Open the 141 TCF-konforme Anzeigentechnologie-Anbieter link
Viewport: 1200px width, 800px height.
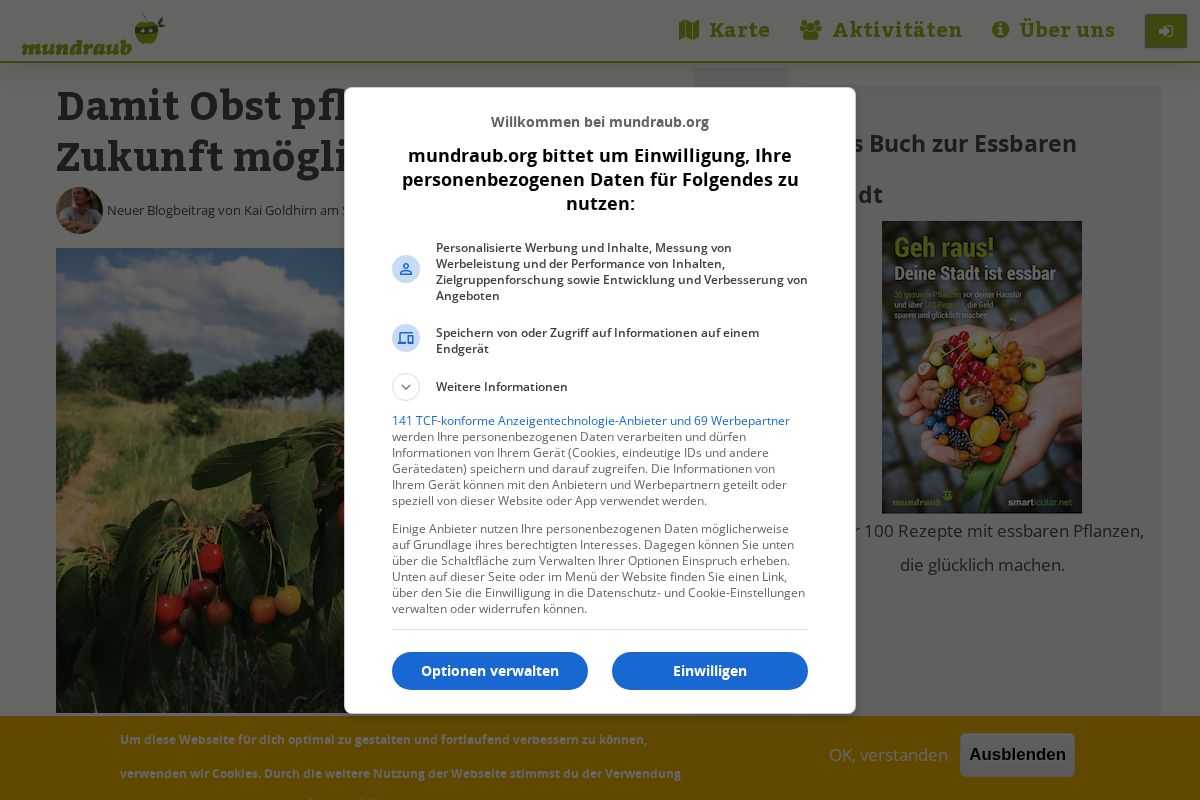pos(591,421)
